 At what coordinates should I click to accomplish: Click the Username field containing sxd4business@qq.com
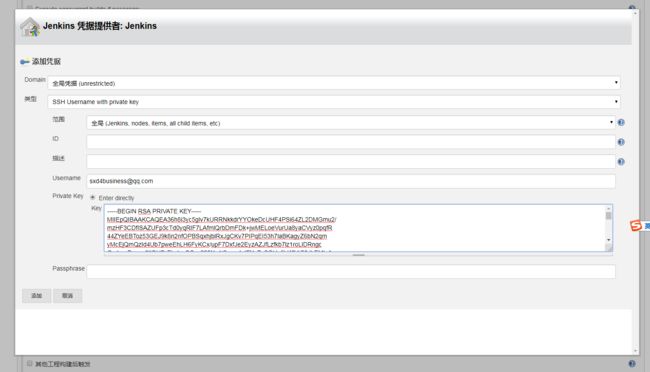(351, 181)
